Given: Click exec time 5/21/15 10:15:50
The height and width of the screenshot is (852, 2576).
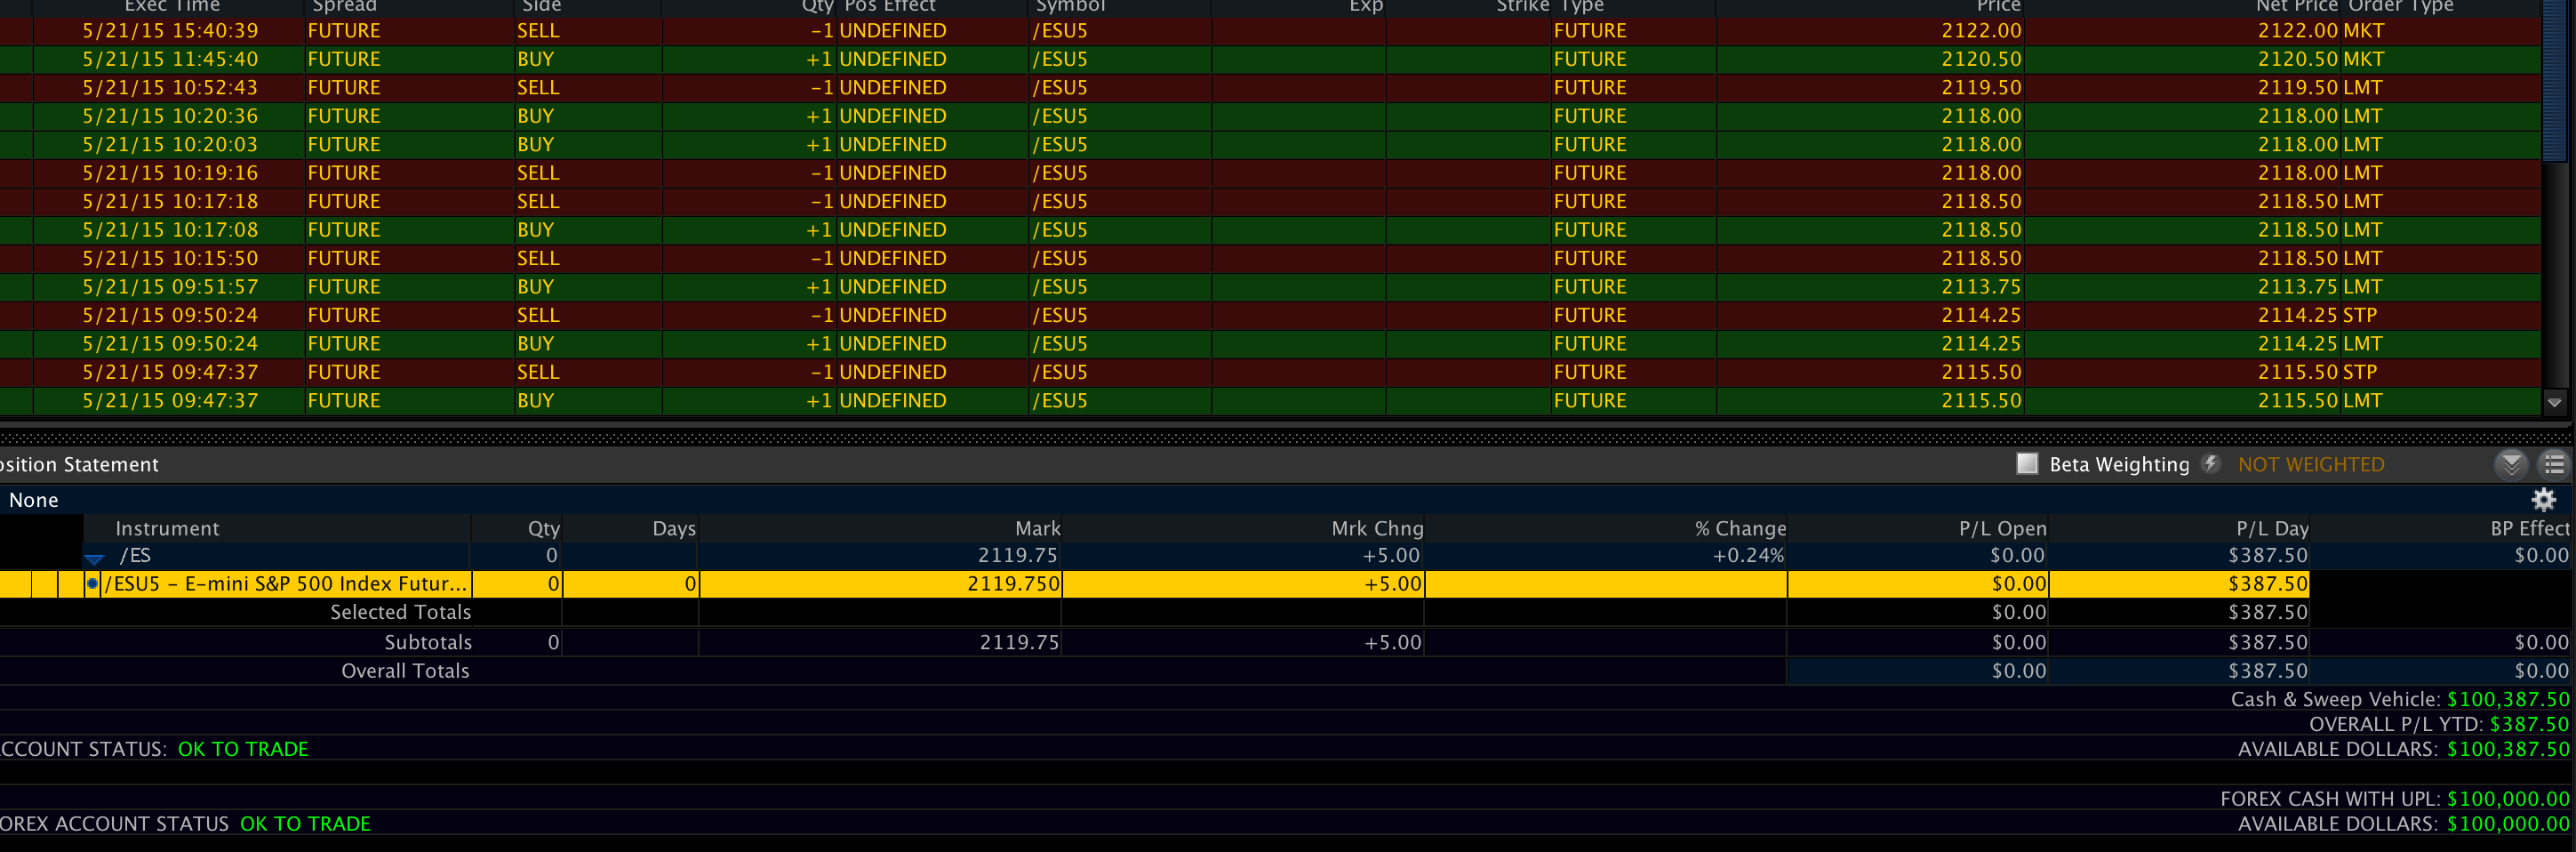Looking at the screenshot, I should pyautogui.click(x=170, y=258).
